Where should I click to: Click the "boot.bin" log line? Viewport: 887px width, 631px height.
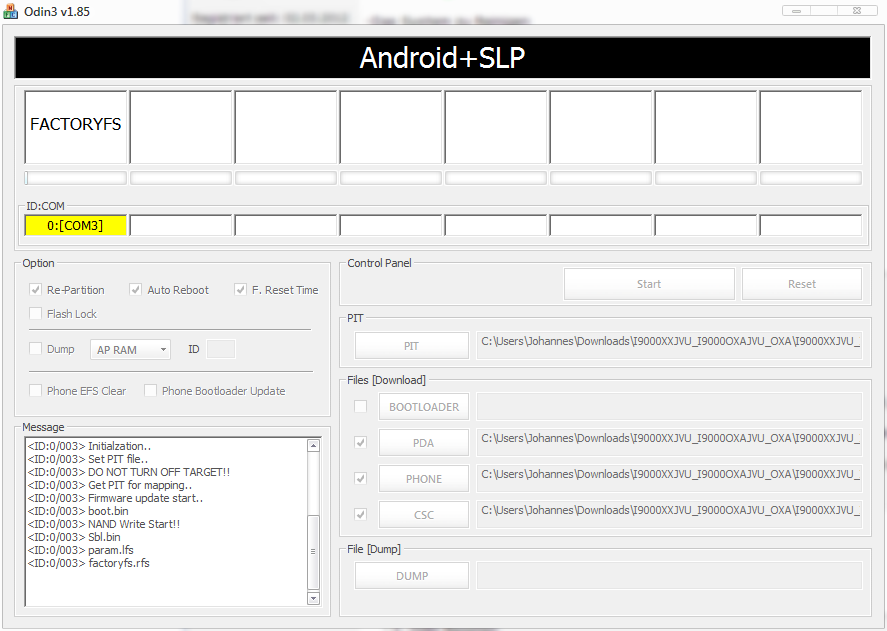point(78,511)
